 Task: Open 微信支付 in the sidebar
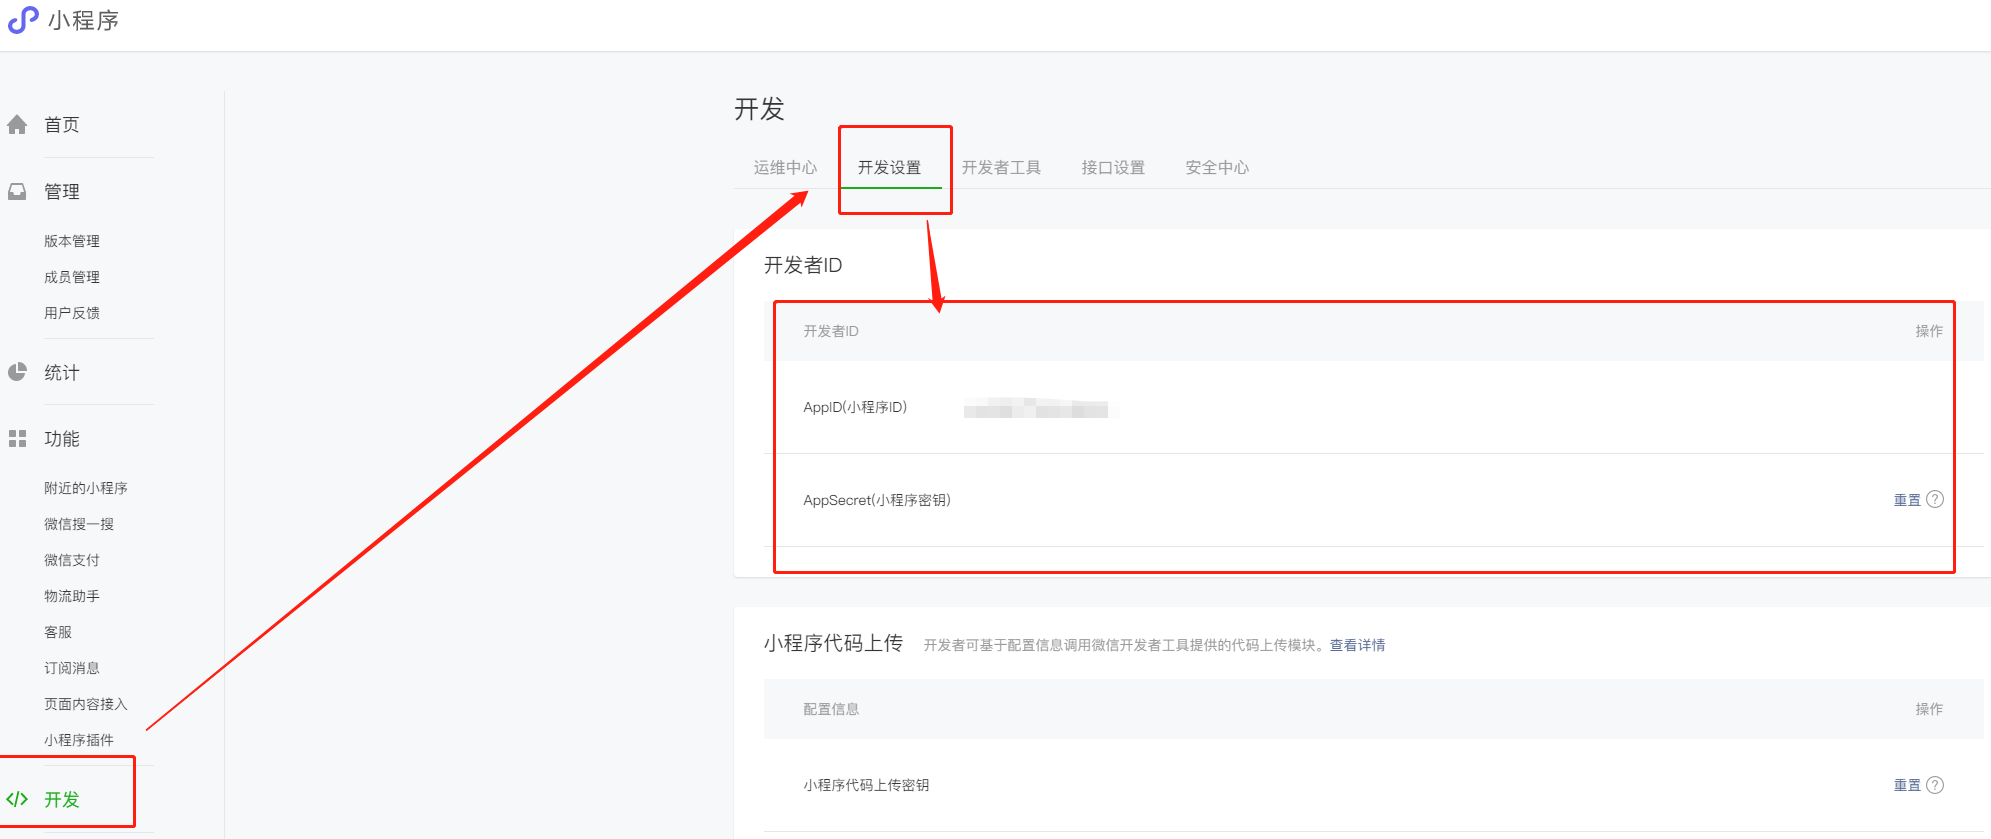pyautogui.click(x=72, y=560)
